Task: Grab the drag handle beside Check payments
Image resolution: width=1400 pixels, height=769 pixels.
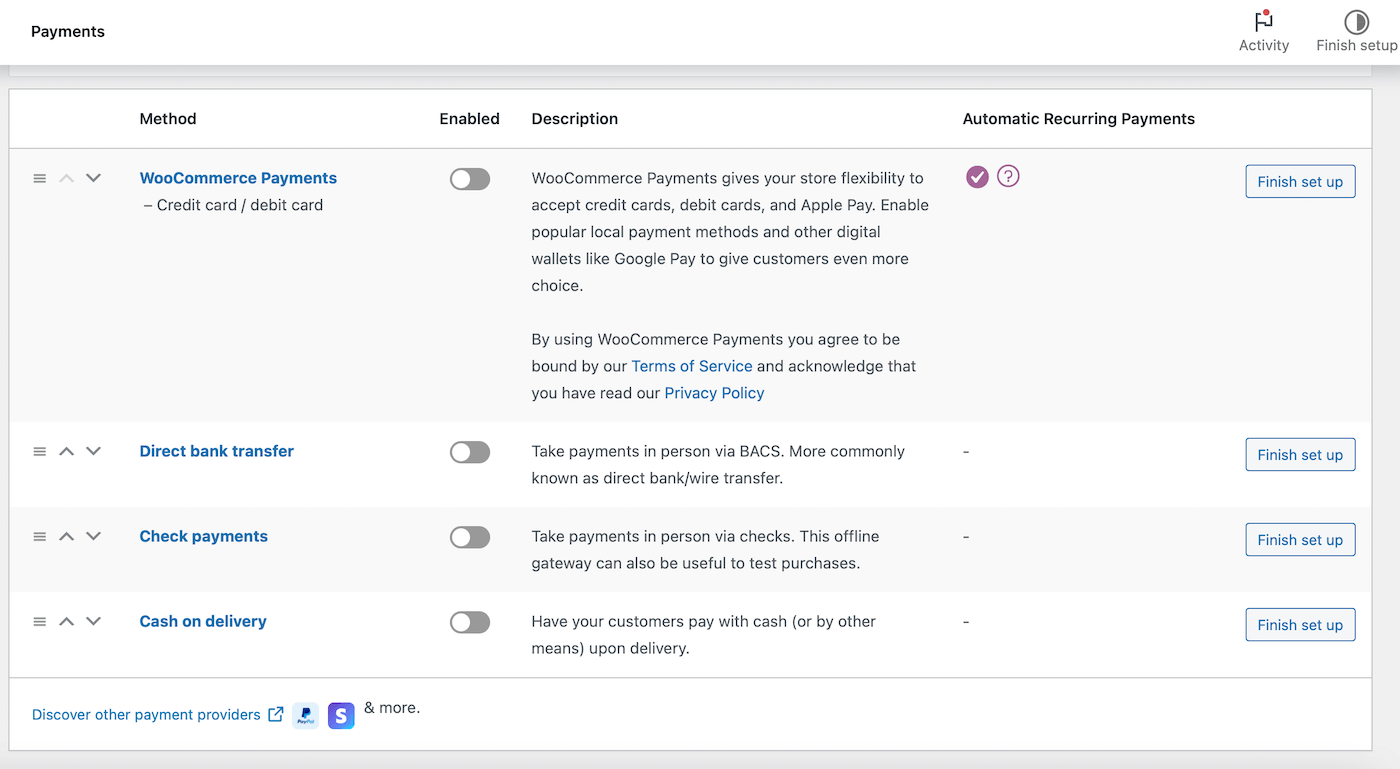Action: click(39, 536)
